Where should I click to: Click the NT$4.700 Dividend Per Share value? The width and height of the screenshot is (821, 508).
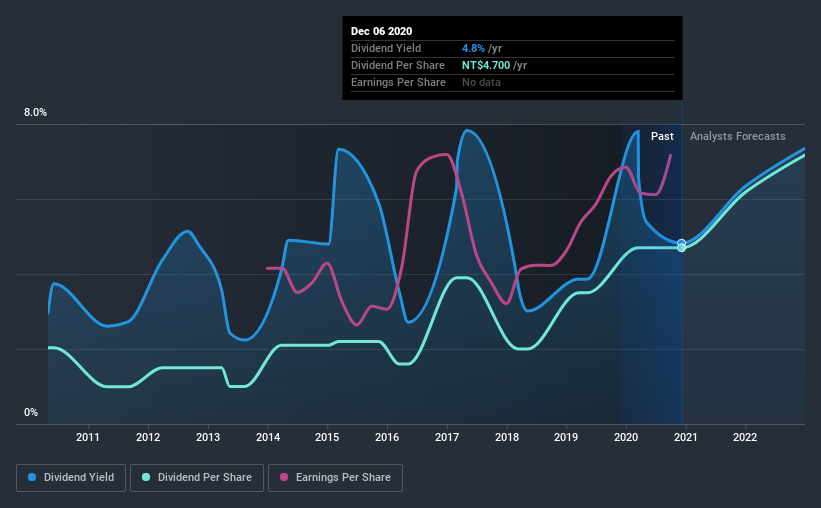click(486, 65)
